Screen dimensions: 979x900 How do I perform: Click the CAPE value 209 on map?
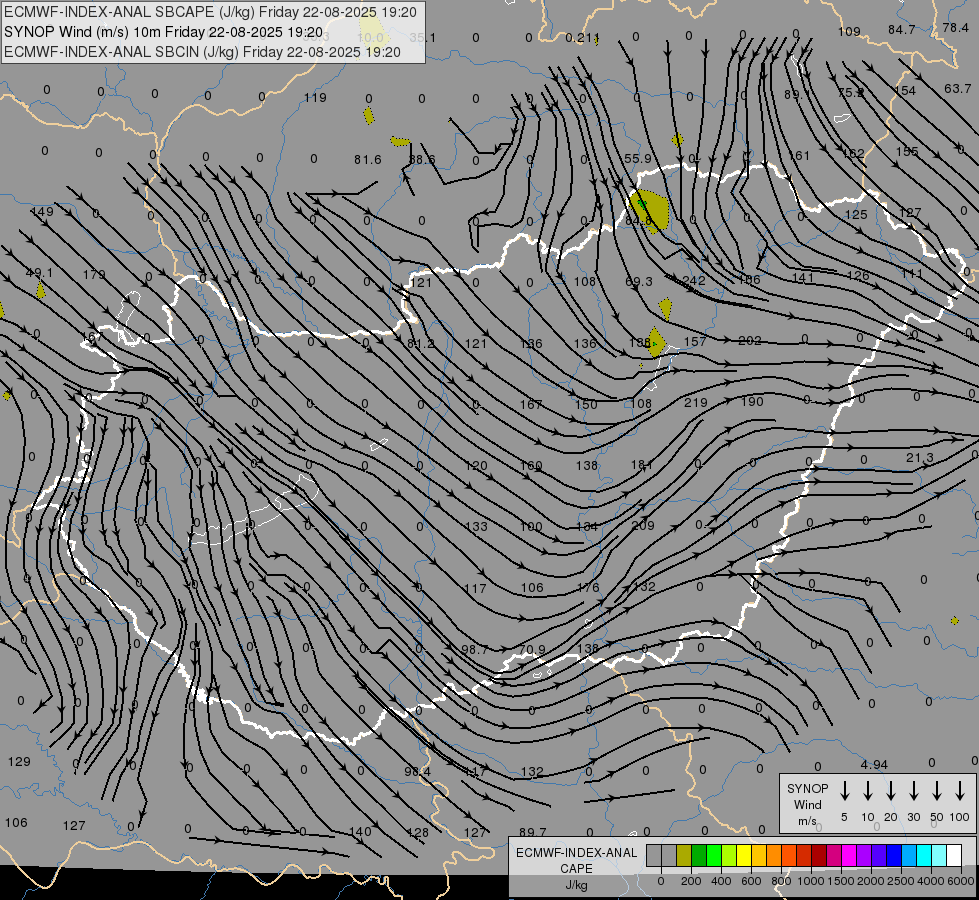(x=642, y=525)
